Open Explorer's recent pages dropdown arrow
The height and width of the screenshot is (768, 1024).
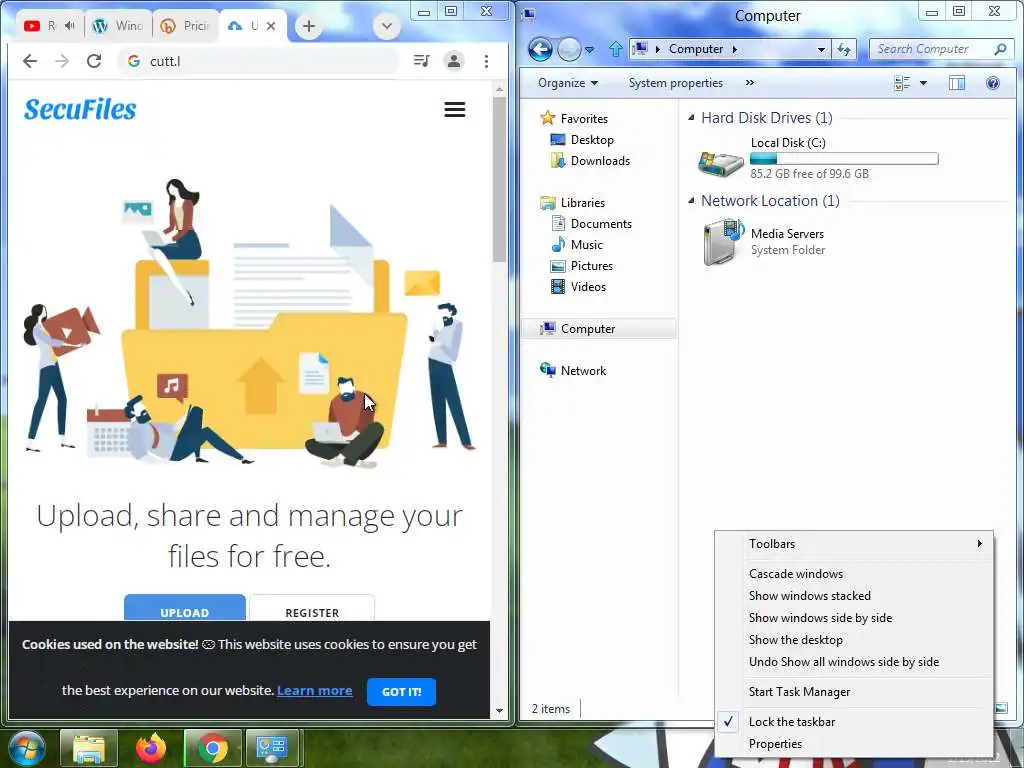pyautogui.click(x=589, y=50)
